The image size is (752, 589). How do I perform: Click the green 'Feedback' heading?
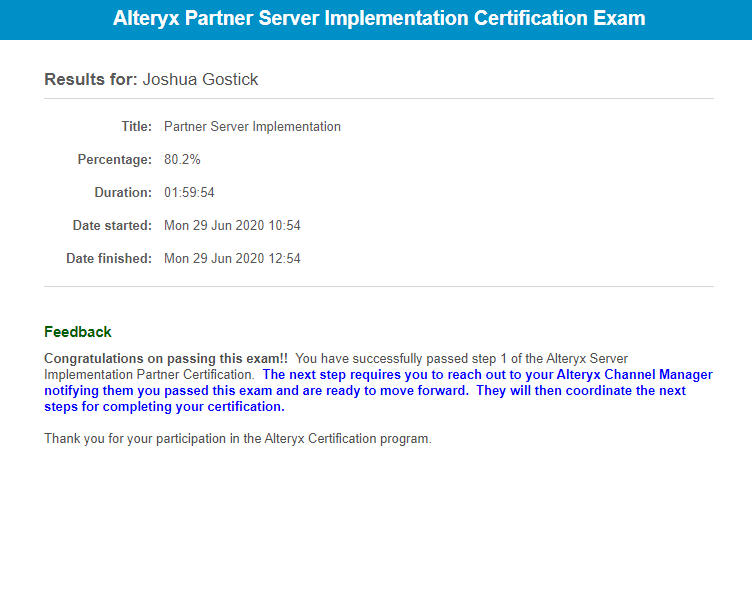(x=78, y=332)
